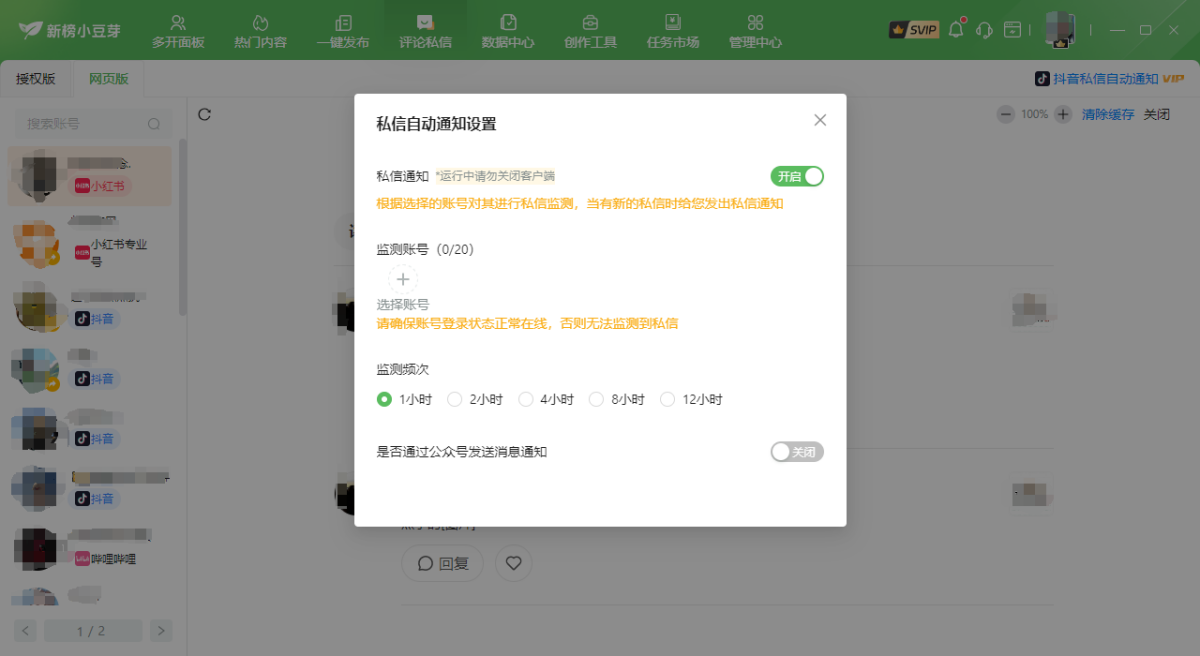Viewport: 1200px width, 656px height.
Task: Close the 私信自动通知设置 dialog
Action: click(x=820, y=120)
